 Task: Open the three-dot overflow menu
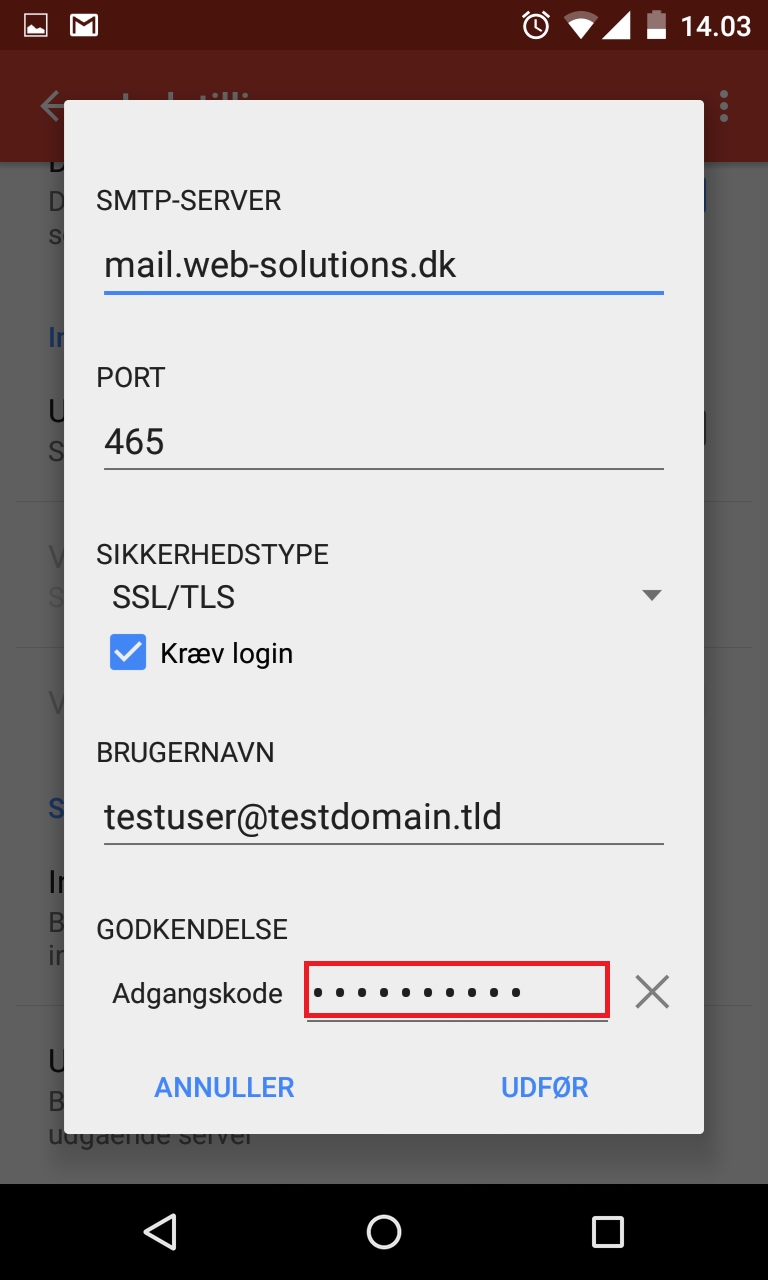click(x=724, y=106)
